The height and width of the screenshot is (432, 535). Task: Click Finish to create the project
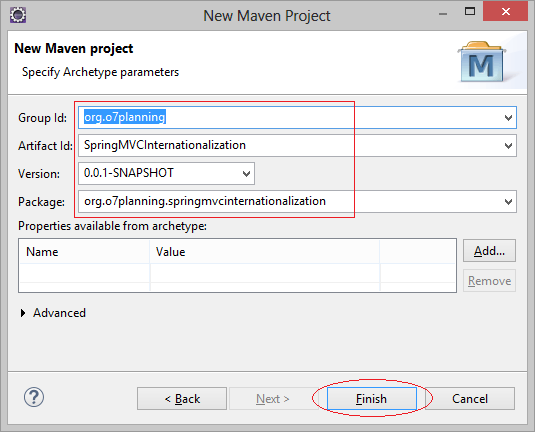[x=372, y=399]
